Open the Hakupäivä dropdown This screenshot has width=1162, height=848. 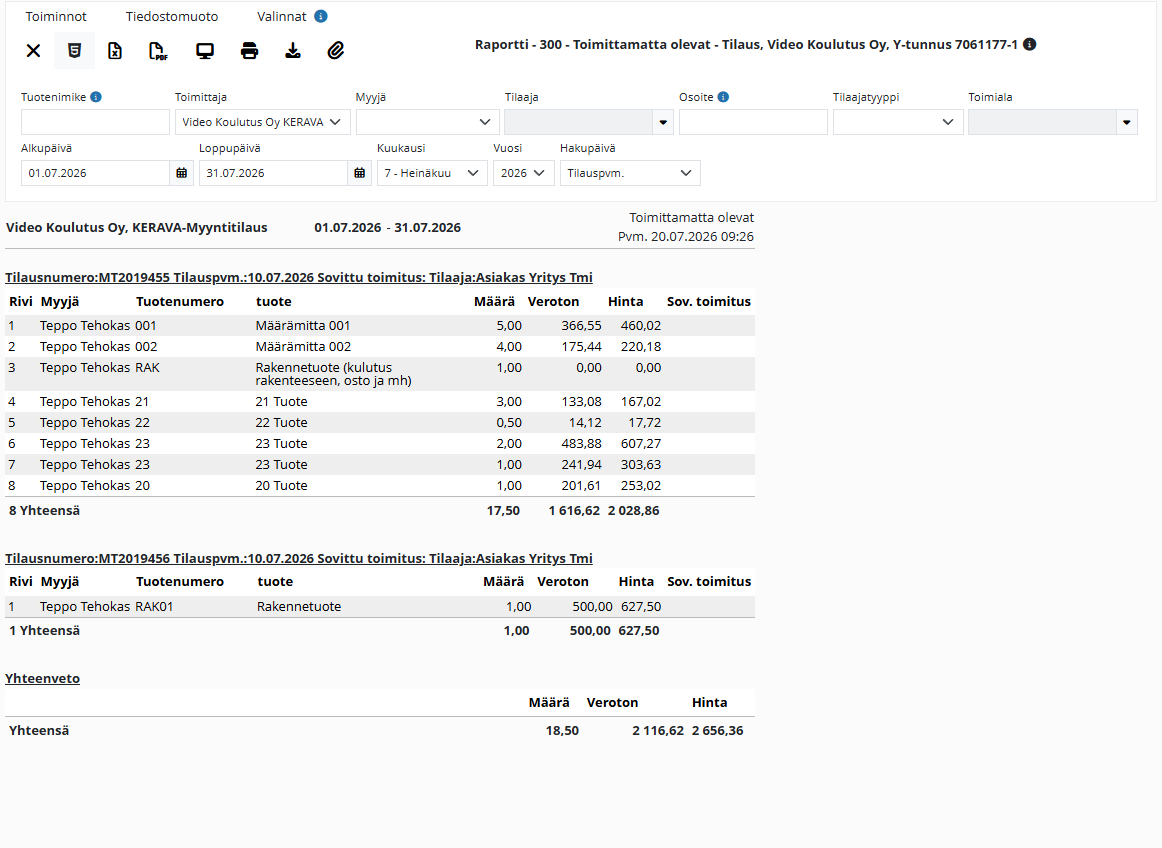[630, 173]
